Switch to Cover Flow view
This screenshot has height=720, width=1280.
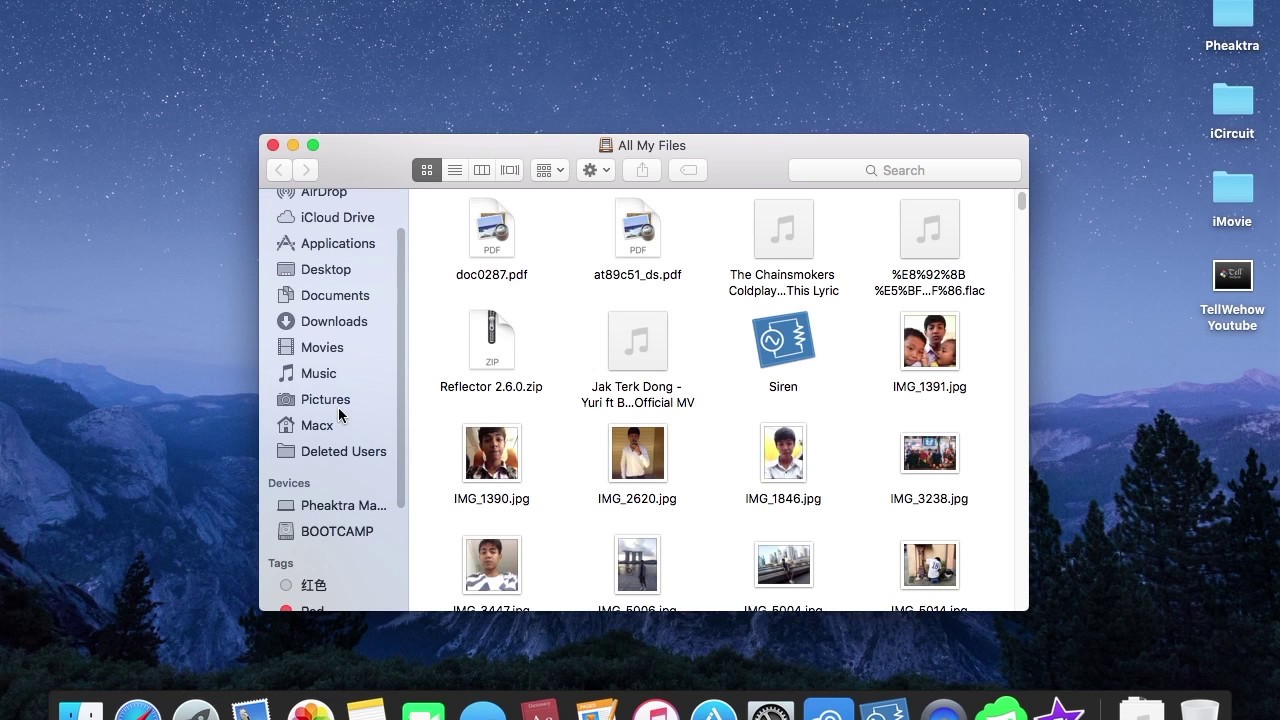pyautogui.click(x=510, y=170)
